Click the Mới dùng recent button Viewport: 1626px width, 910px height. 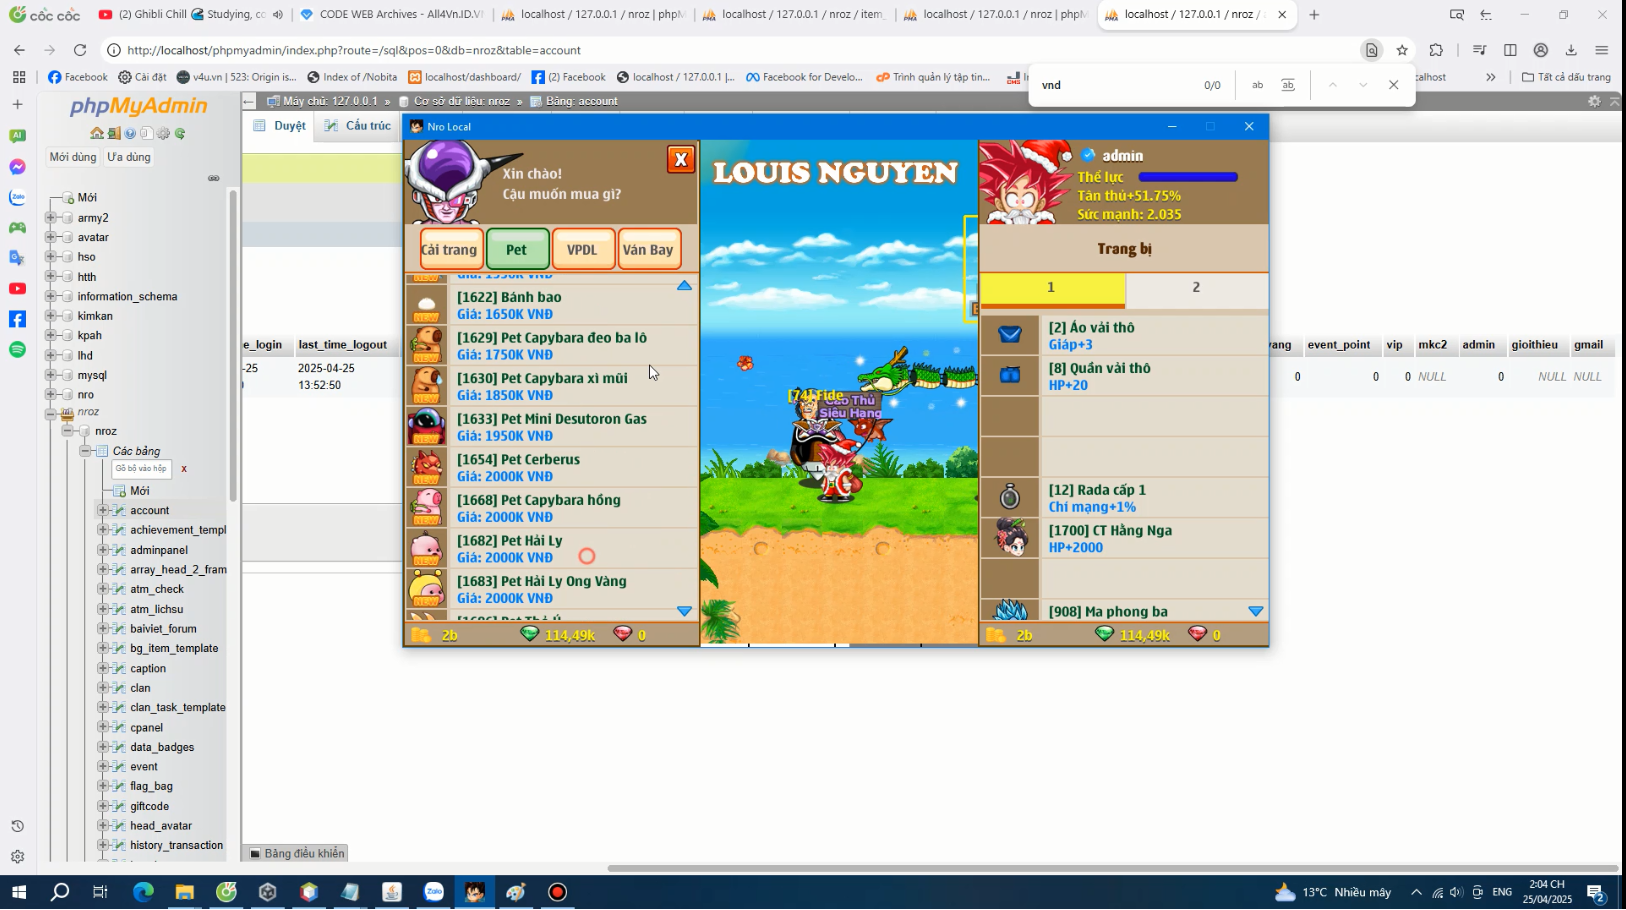pyautogui.click(x=73, y=157)
